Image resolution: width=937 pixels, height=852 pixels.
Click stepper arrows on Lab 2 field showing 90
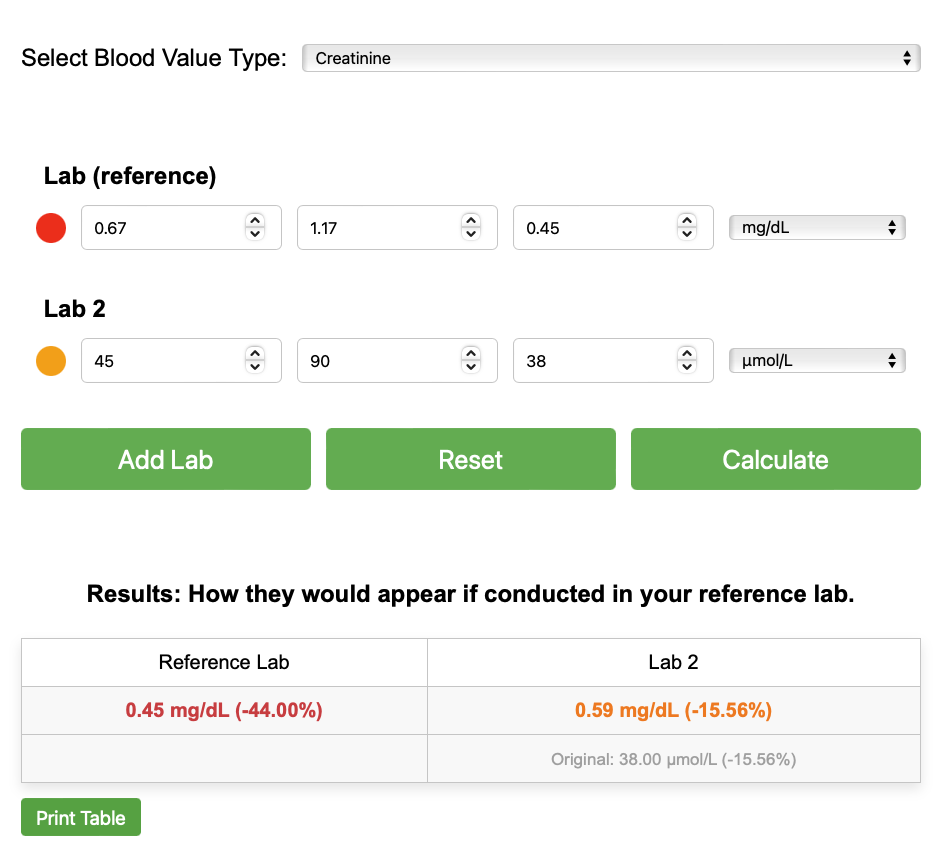click(471, 360)
